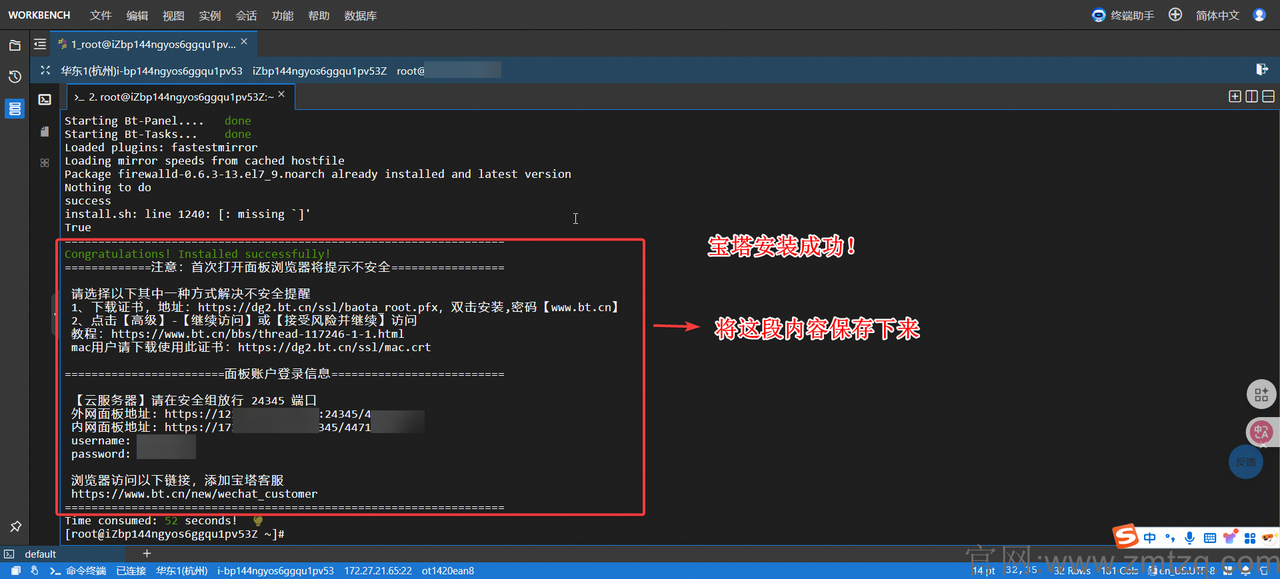This screenshot has width=1280, height=579.
Task: Click the baota_root.pfx certificate download URL
Action: [x=318, y=308]
